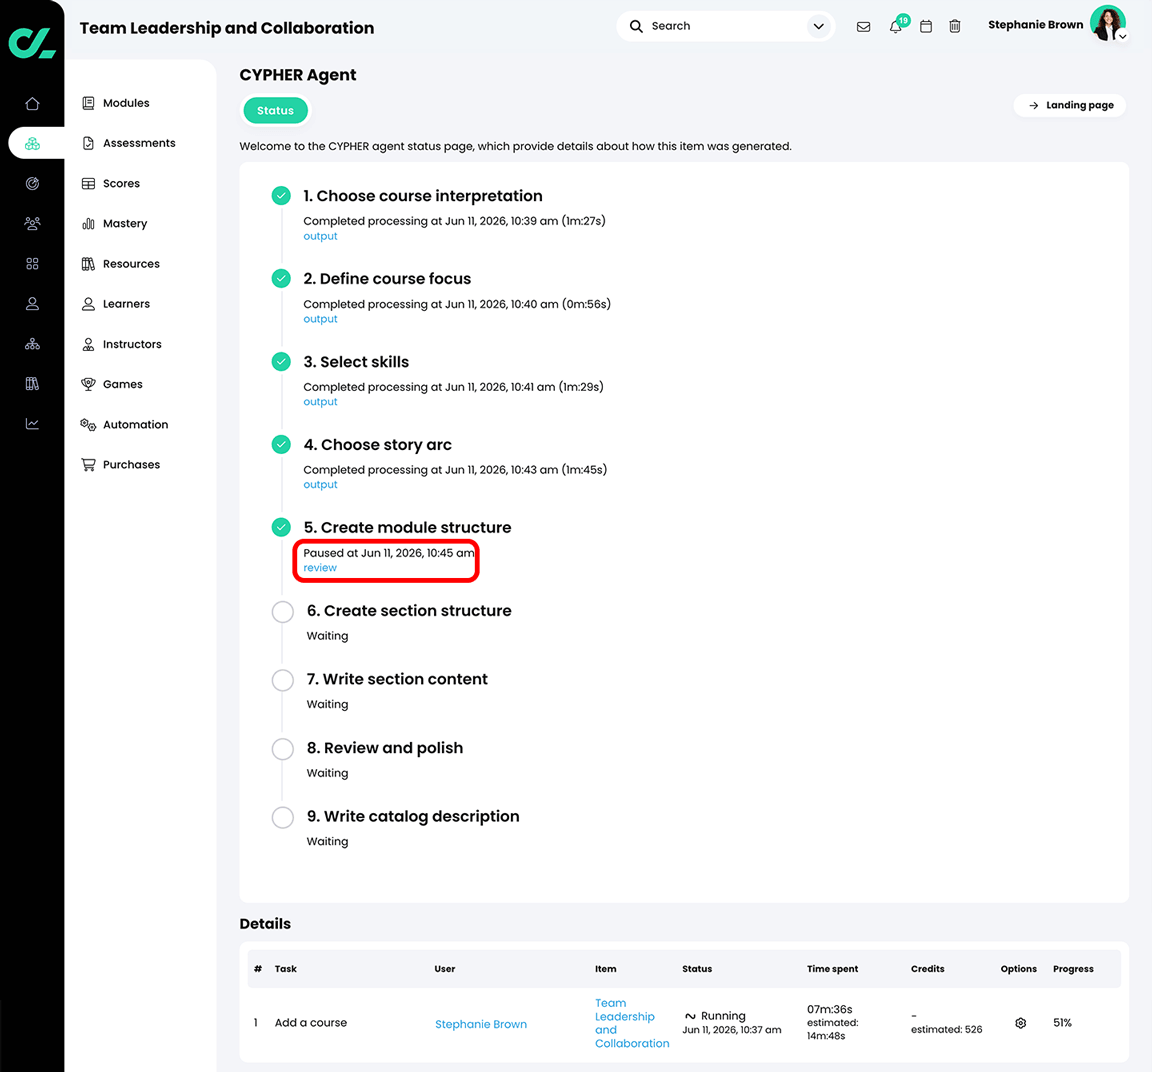This screenshot has height=1072, width=1152.
Task: Open the organization hierarchy icon in the rail
Action: (32, 344)
